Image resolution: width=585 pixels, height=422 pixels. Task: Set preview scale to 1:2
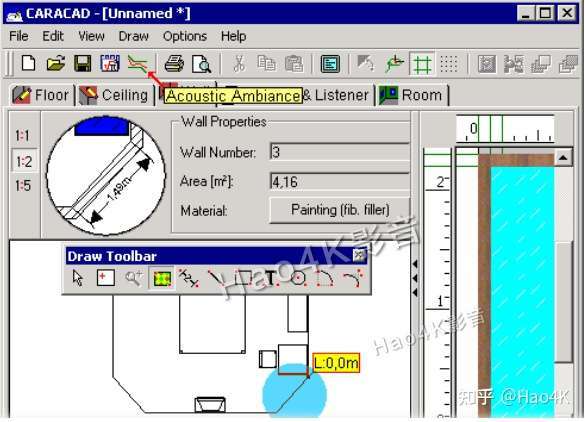(24, 161)
